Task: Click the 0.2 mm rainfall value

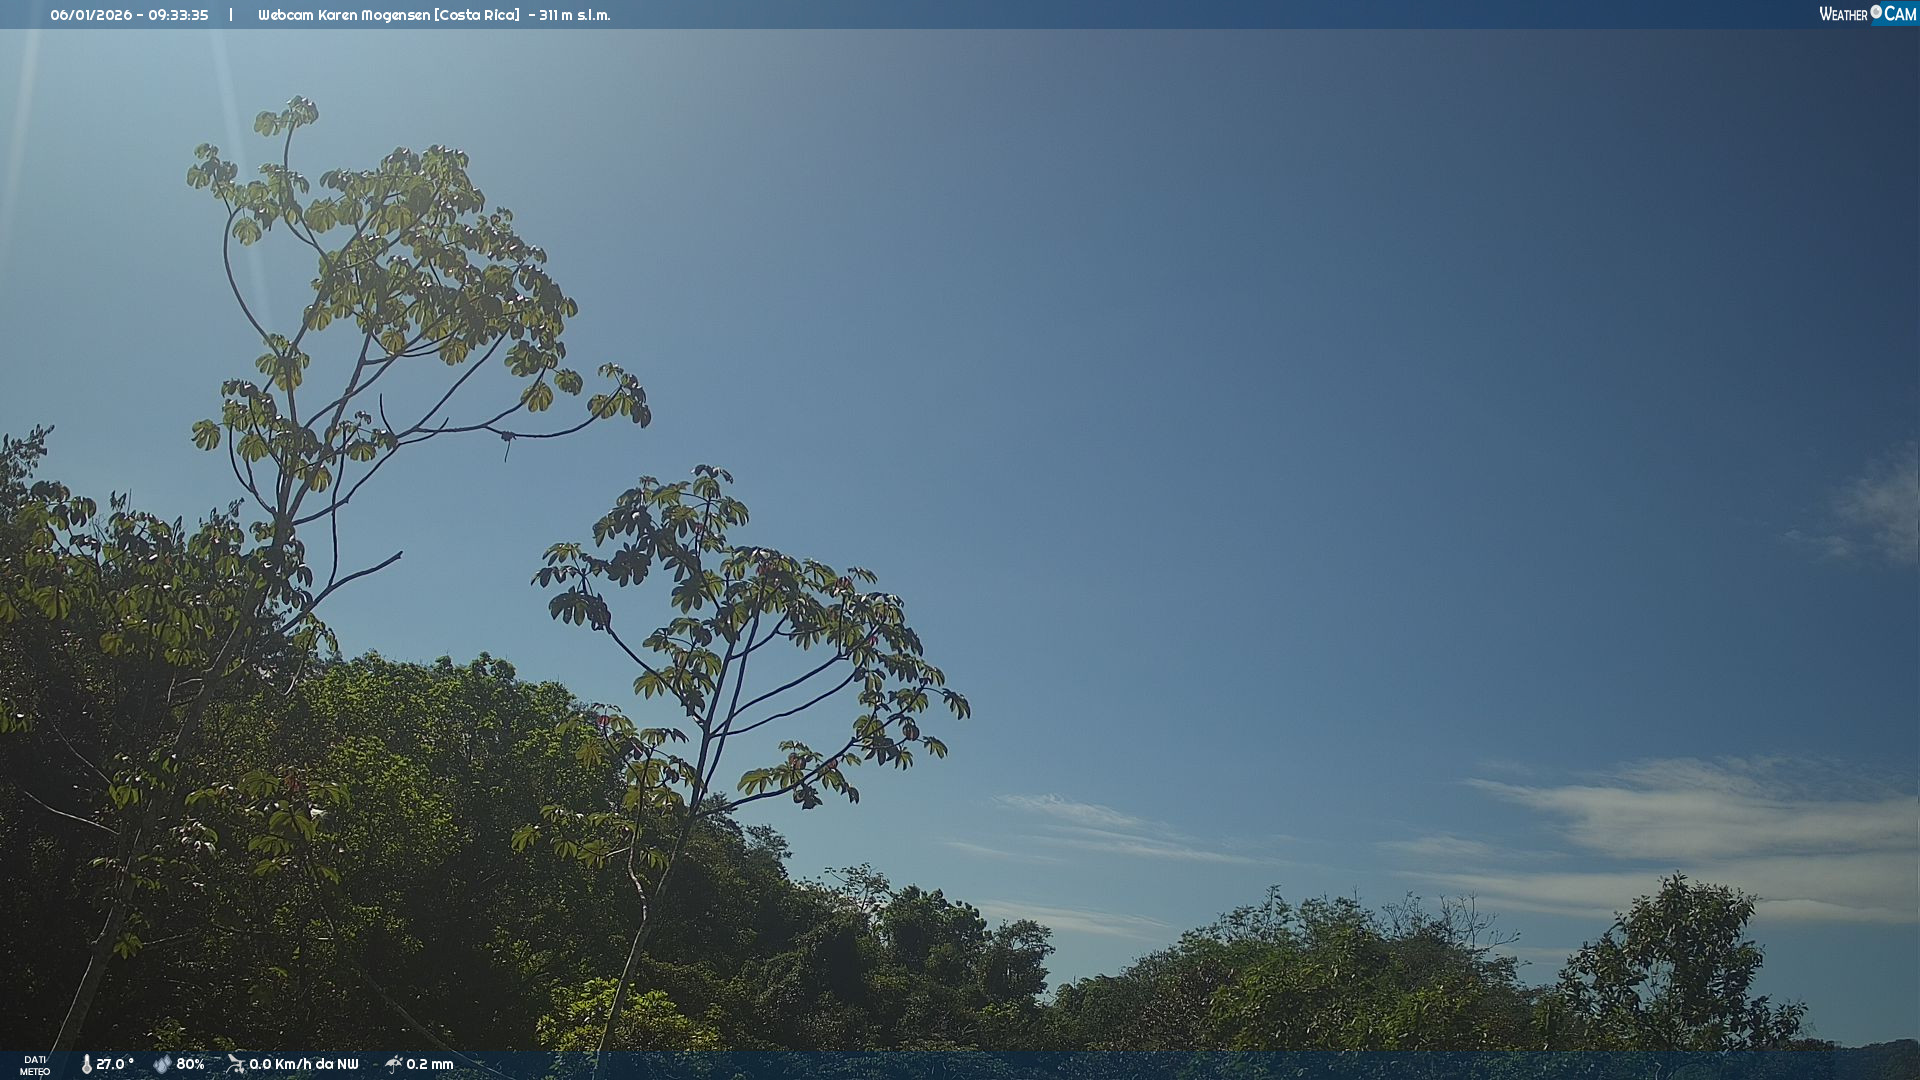Action: pos(430,1064)
